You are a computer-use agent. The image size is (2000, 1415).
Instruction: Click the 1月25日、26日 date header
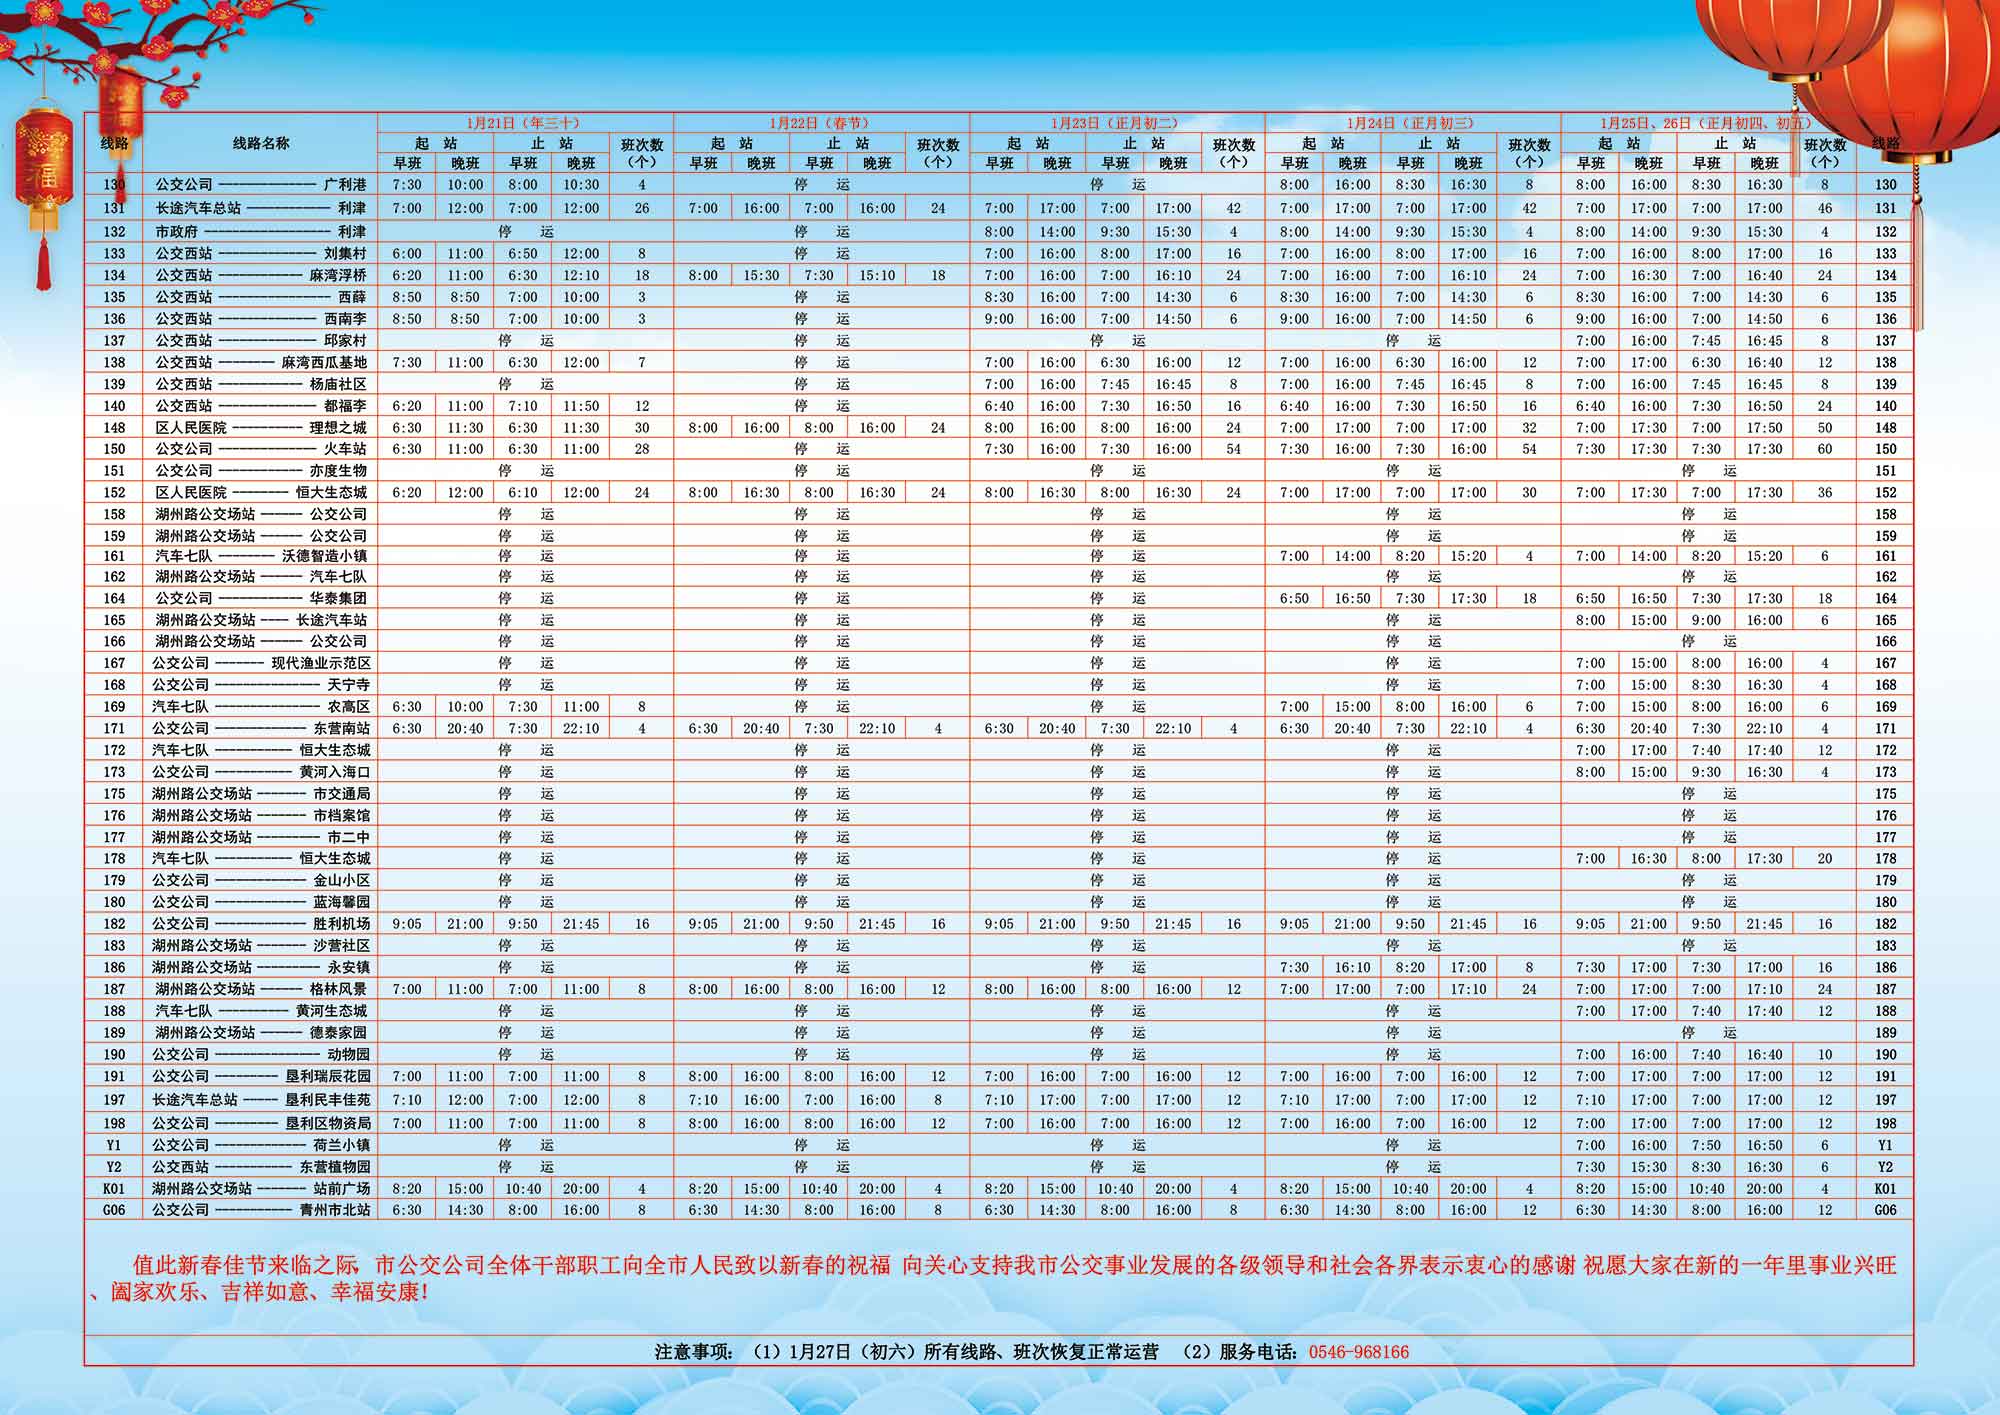1707,123
